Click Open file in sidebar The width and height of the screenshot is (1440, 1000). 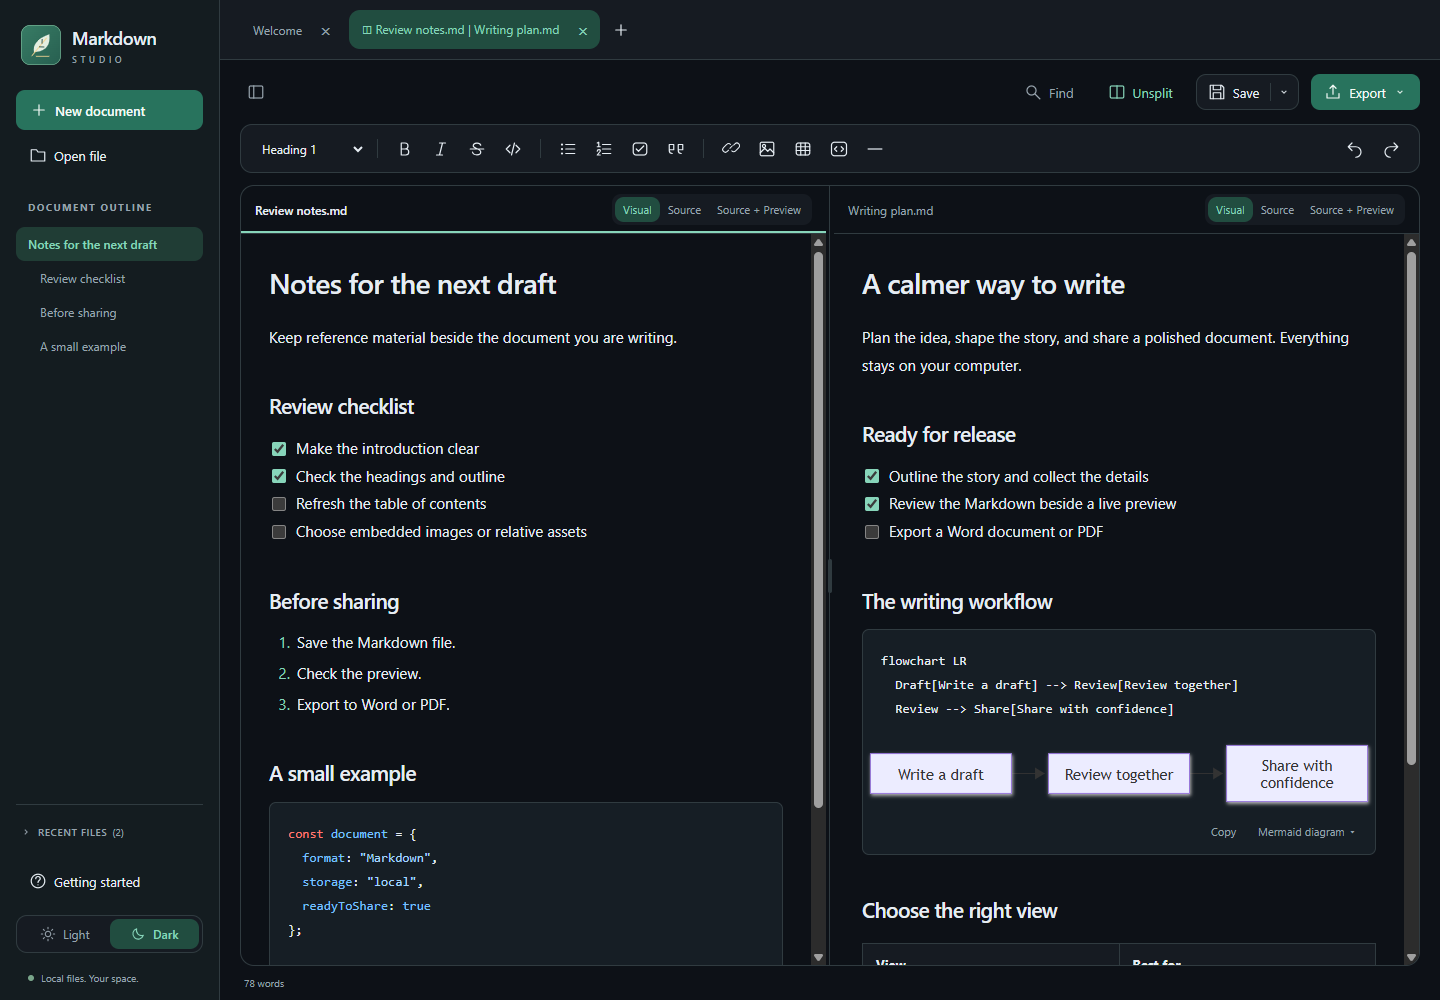click(109, 156)
